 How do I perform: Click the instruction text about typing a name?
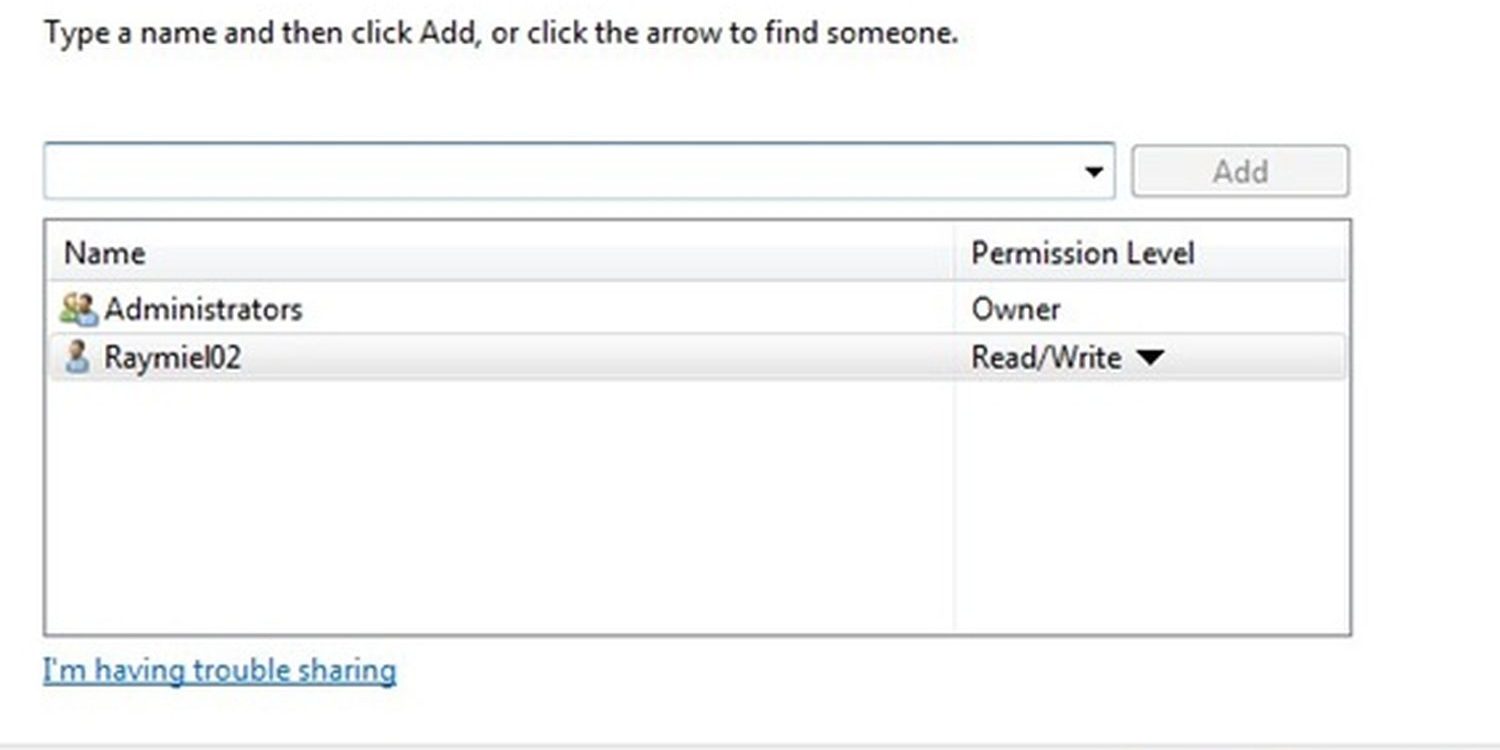(501, 33)
